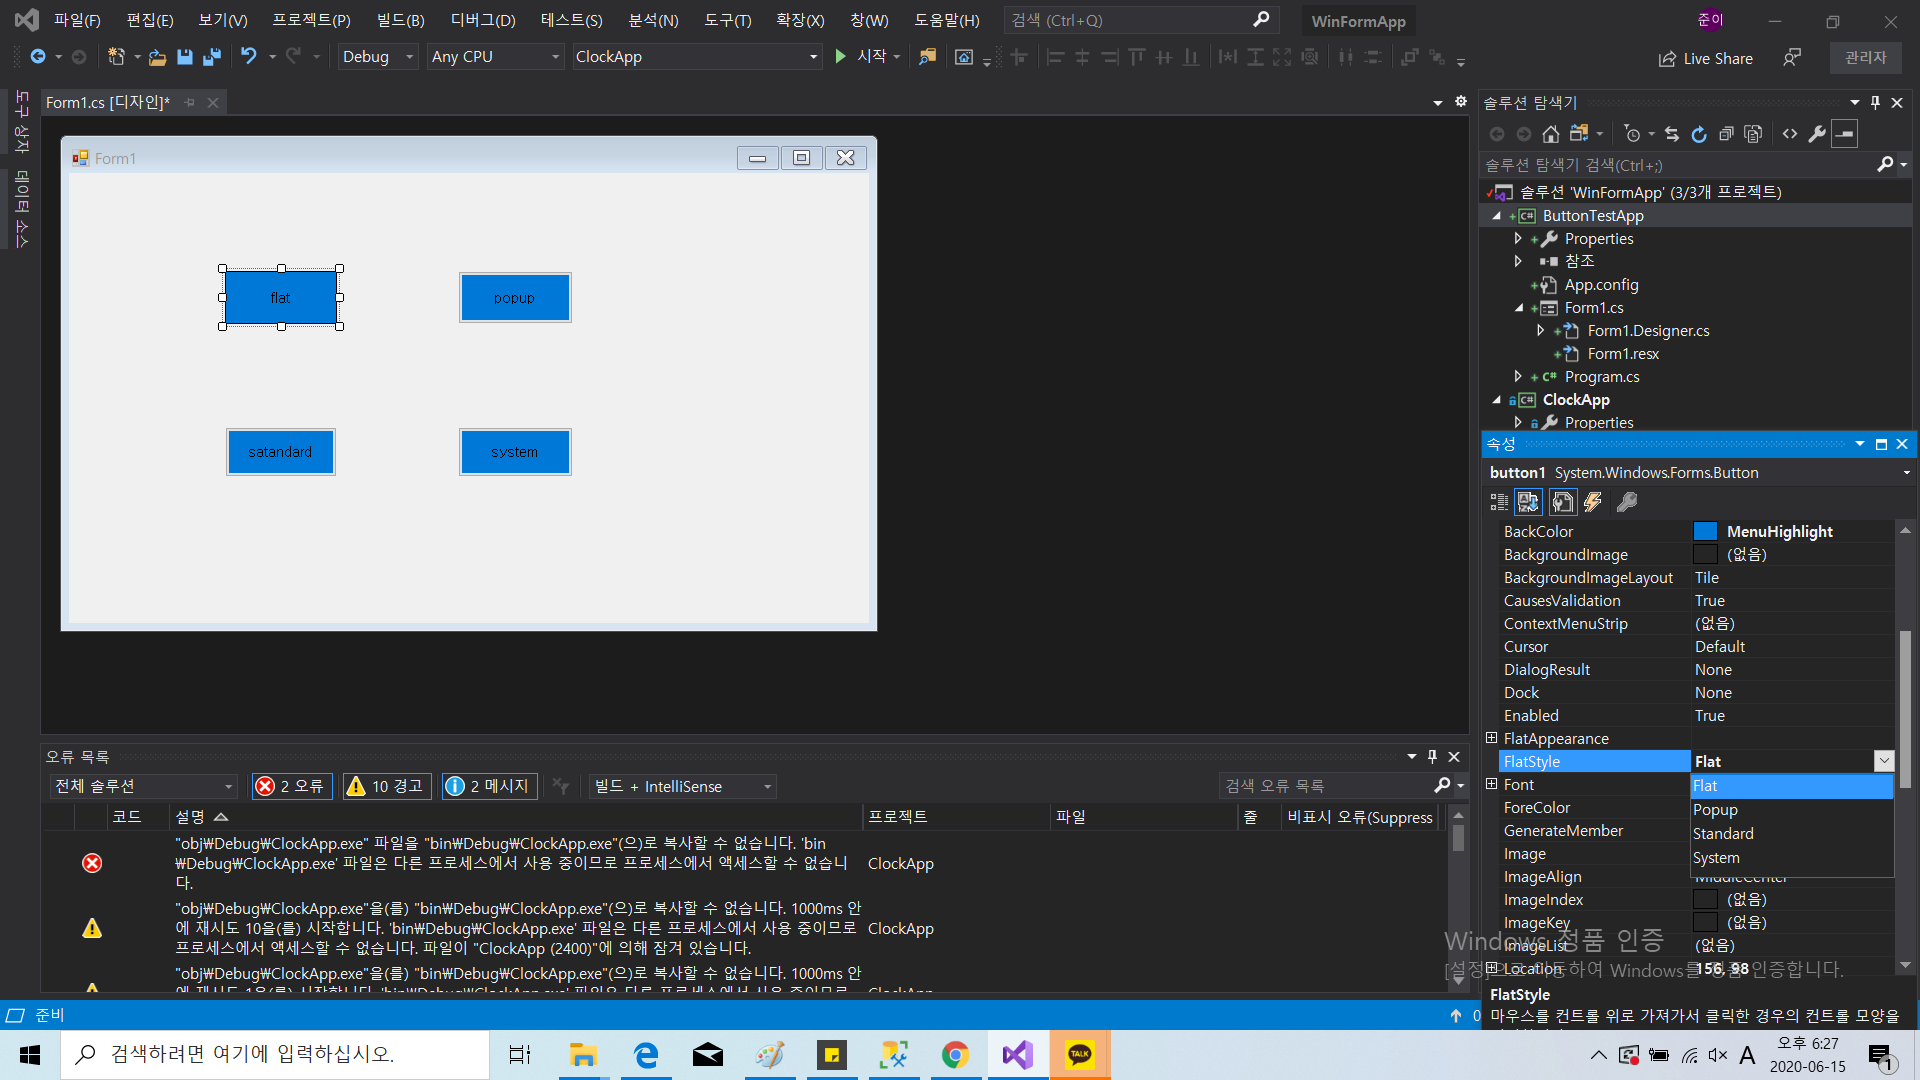Switch Properties panel to Alphabetical sort
Screen dimensions: 1920x1080
pos(1528,502)
